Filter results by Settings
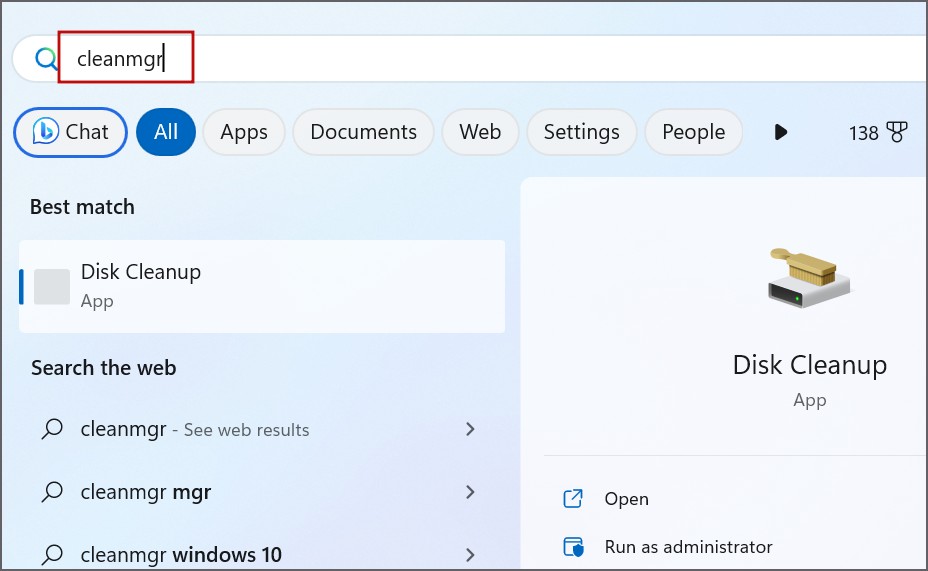 click(x=581, y=132)
